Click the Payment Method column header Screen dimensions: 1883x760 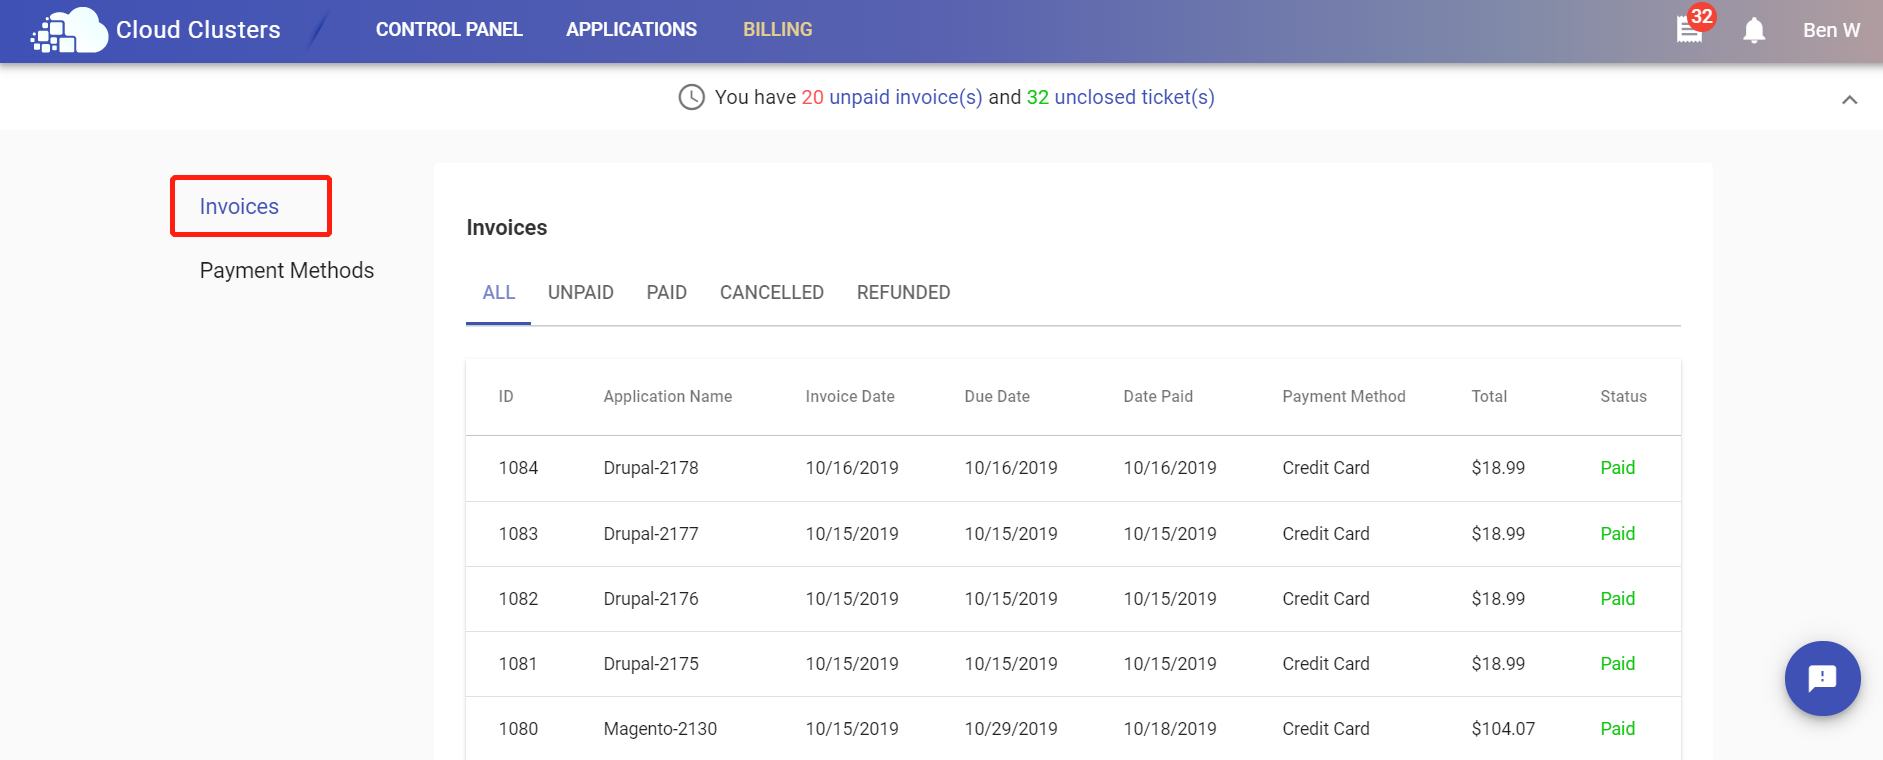(x=1343, y=397)
